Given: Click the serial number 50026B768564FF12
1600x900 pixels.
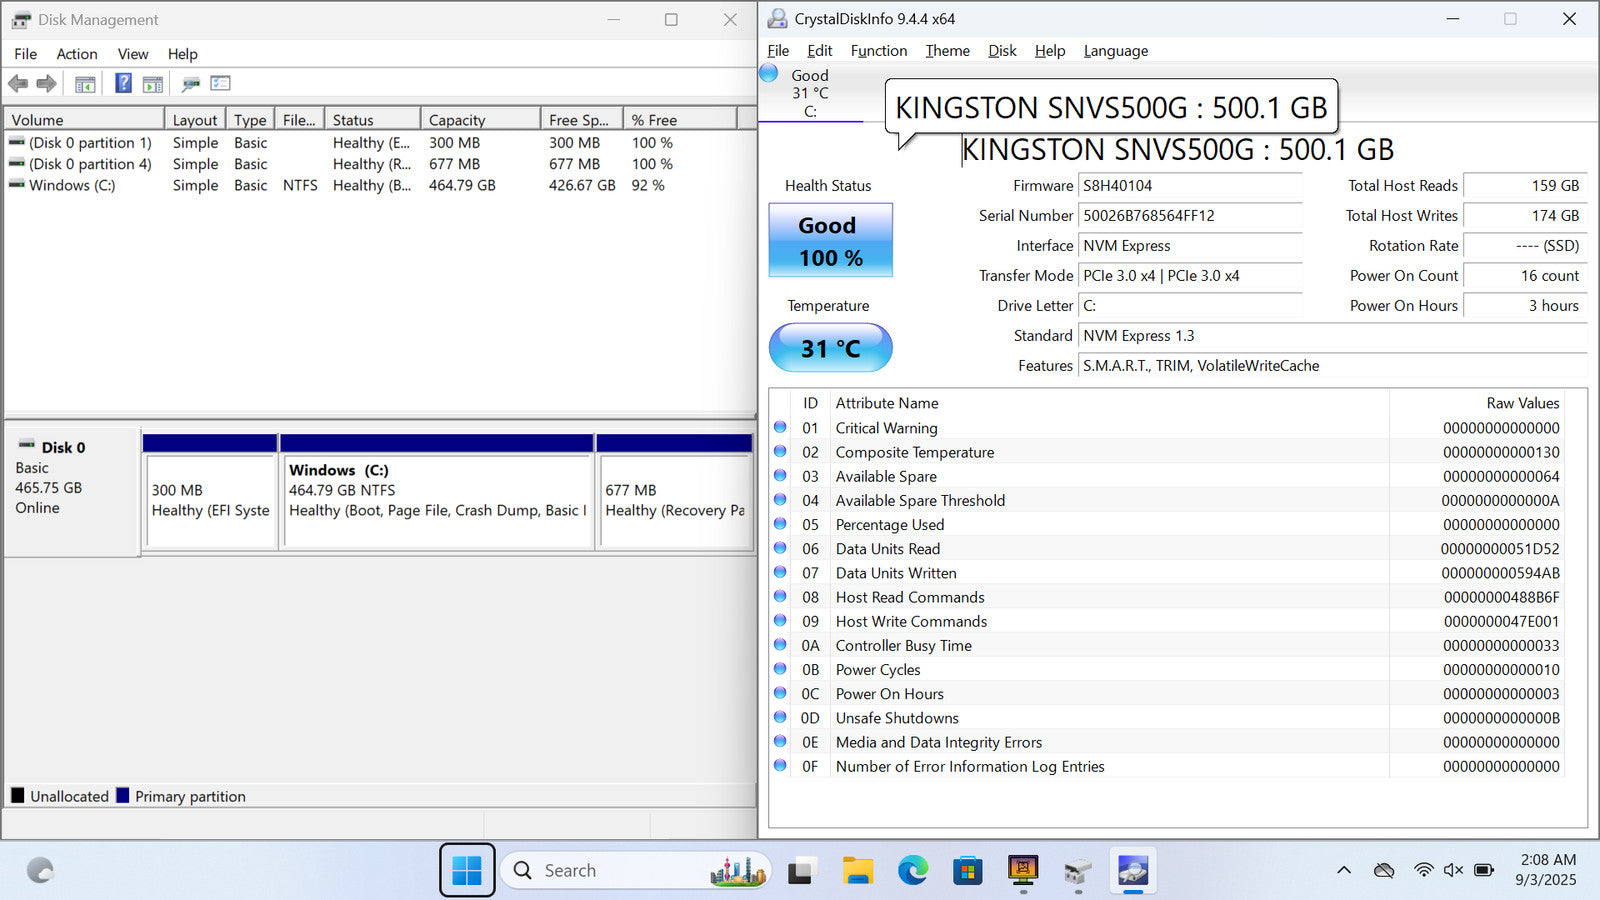Looking at the screenshot, I should (1190, 216).
